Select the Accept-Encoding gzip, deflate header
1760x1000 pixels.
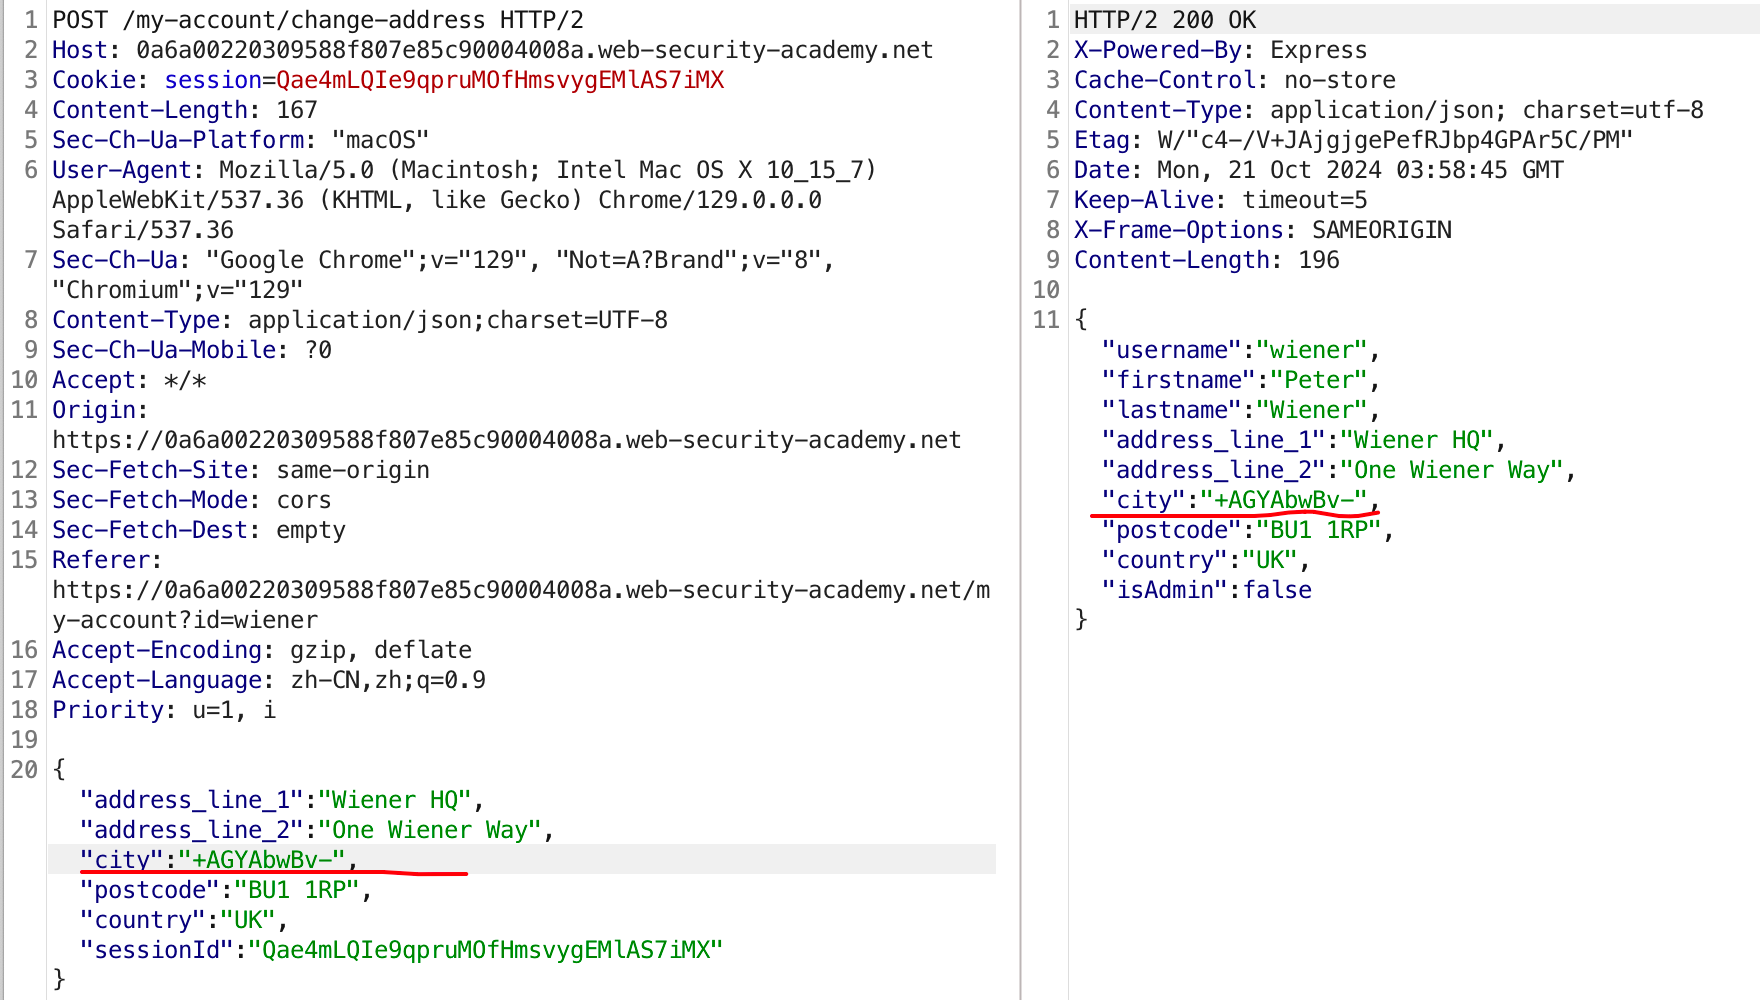tap(262, 650)
